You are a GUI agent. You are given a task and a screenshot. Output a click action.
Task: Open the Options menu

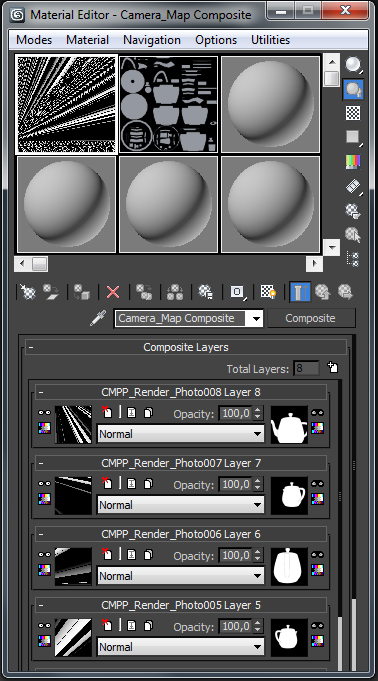[216, 40]
